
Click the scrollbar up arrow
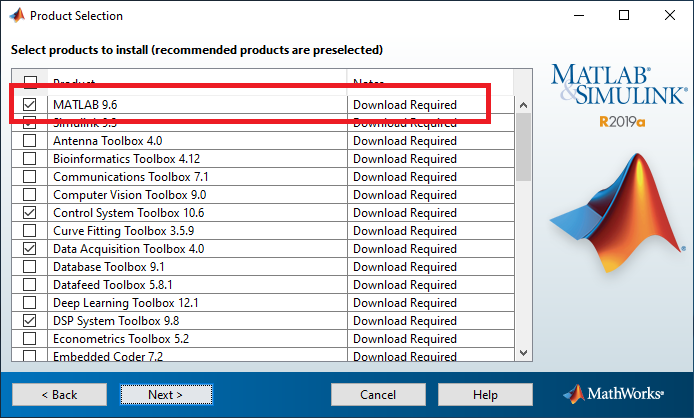(x=524, y=105)
